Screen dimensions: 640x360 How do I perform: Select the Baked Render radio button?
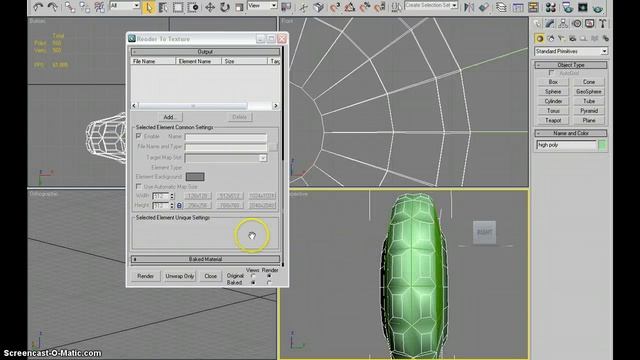(269, 282)
